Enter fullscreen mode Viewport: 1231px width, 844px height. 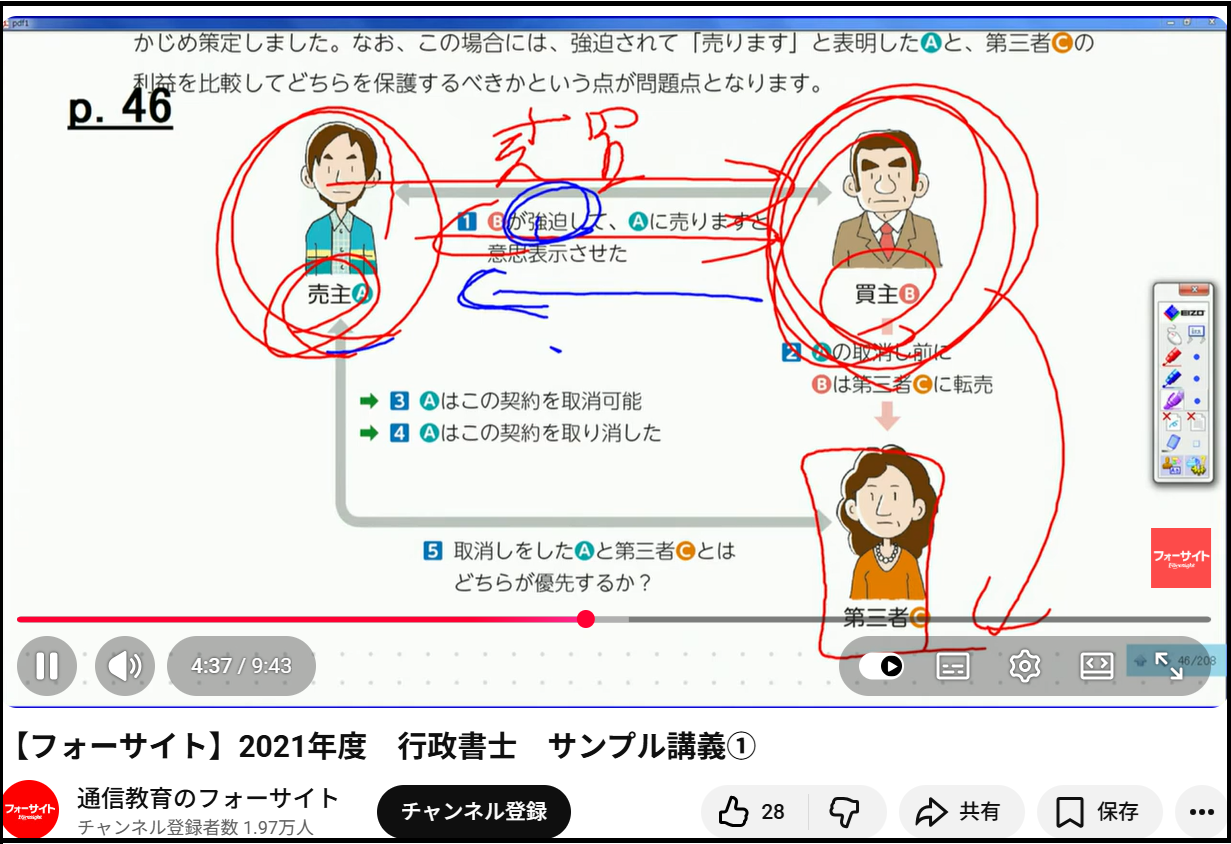point(1169,666)
